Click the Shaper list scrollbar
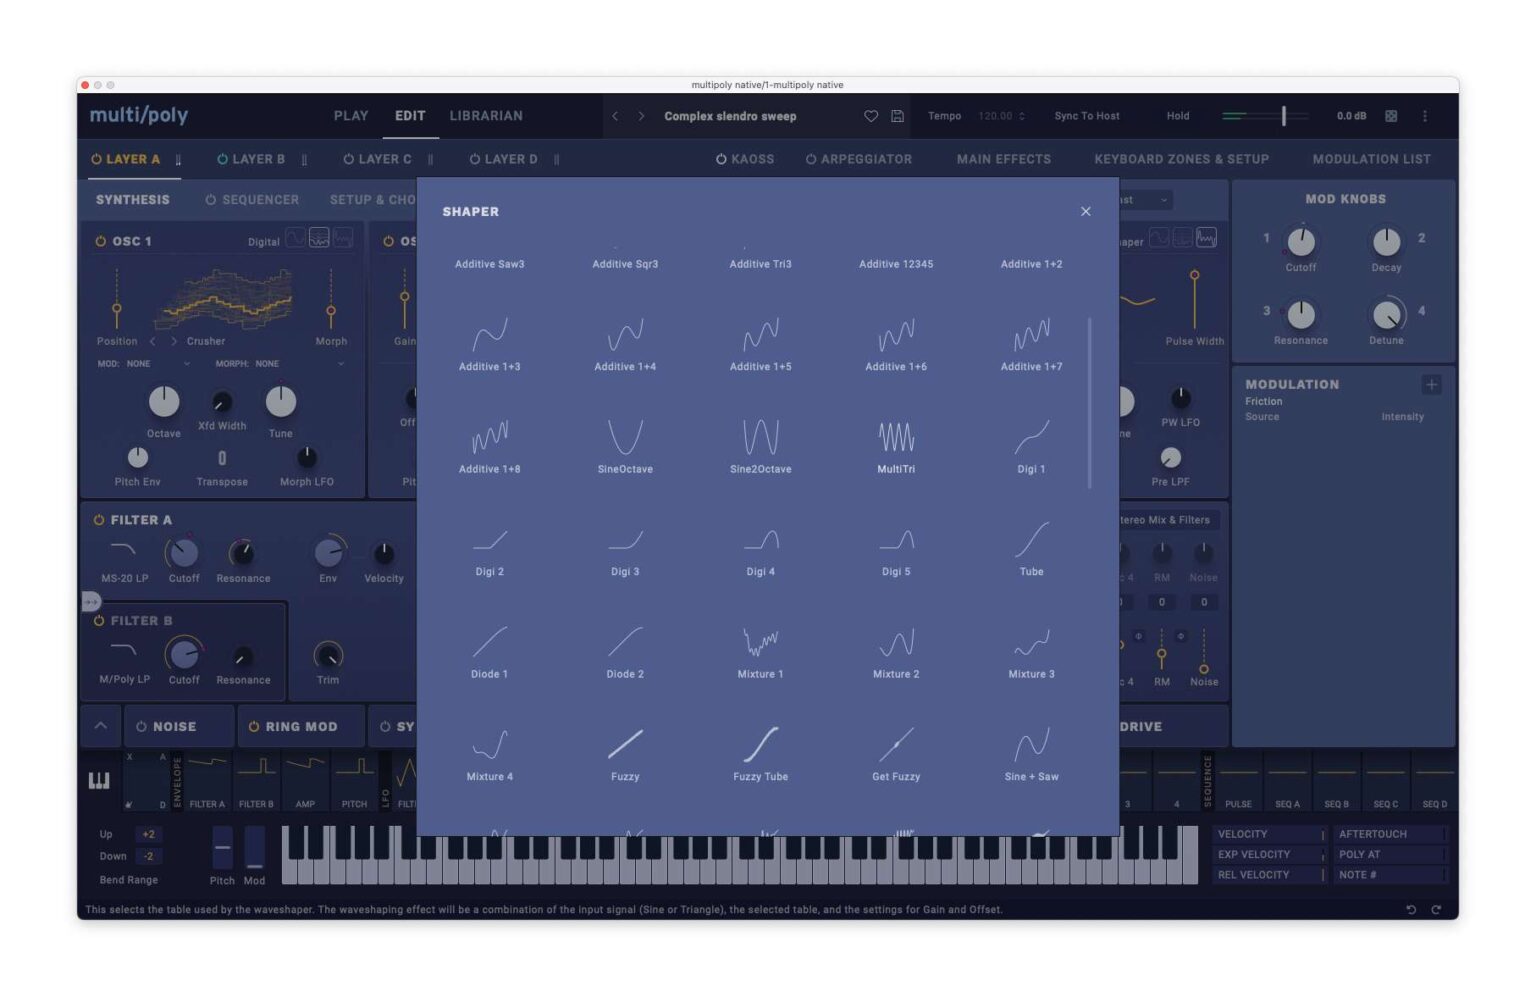1536x997 pixels. [x=1089, y=404]
